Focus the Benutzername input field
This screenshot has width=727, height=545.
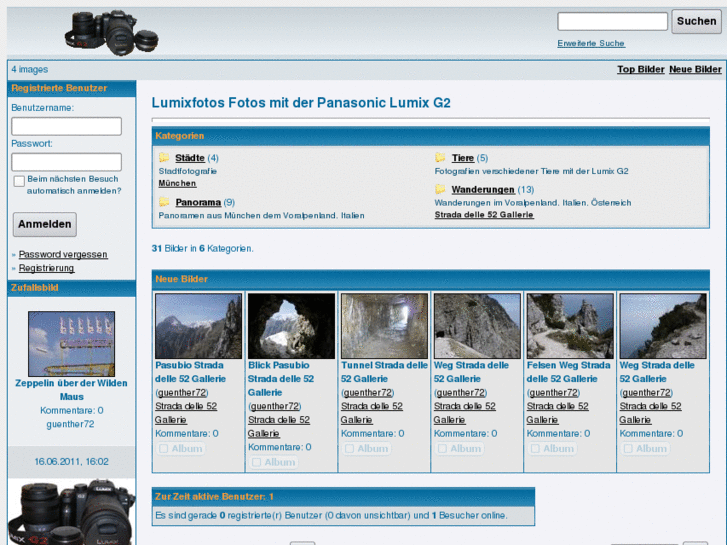point(66,126)
